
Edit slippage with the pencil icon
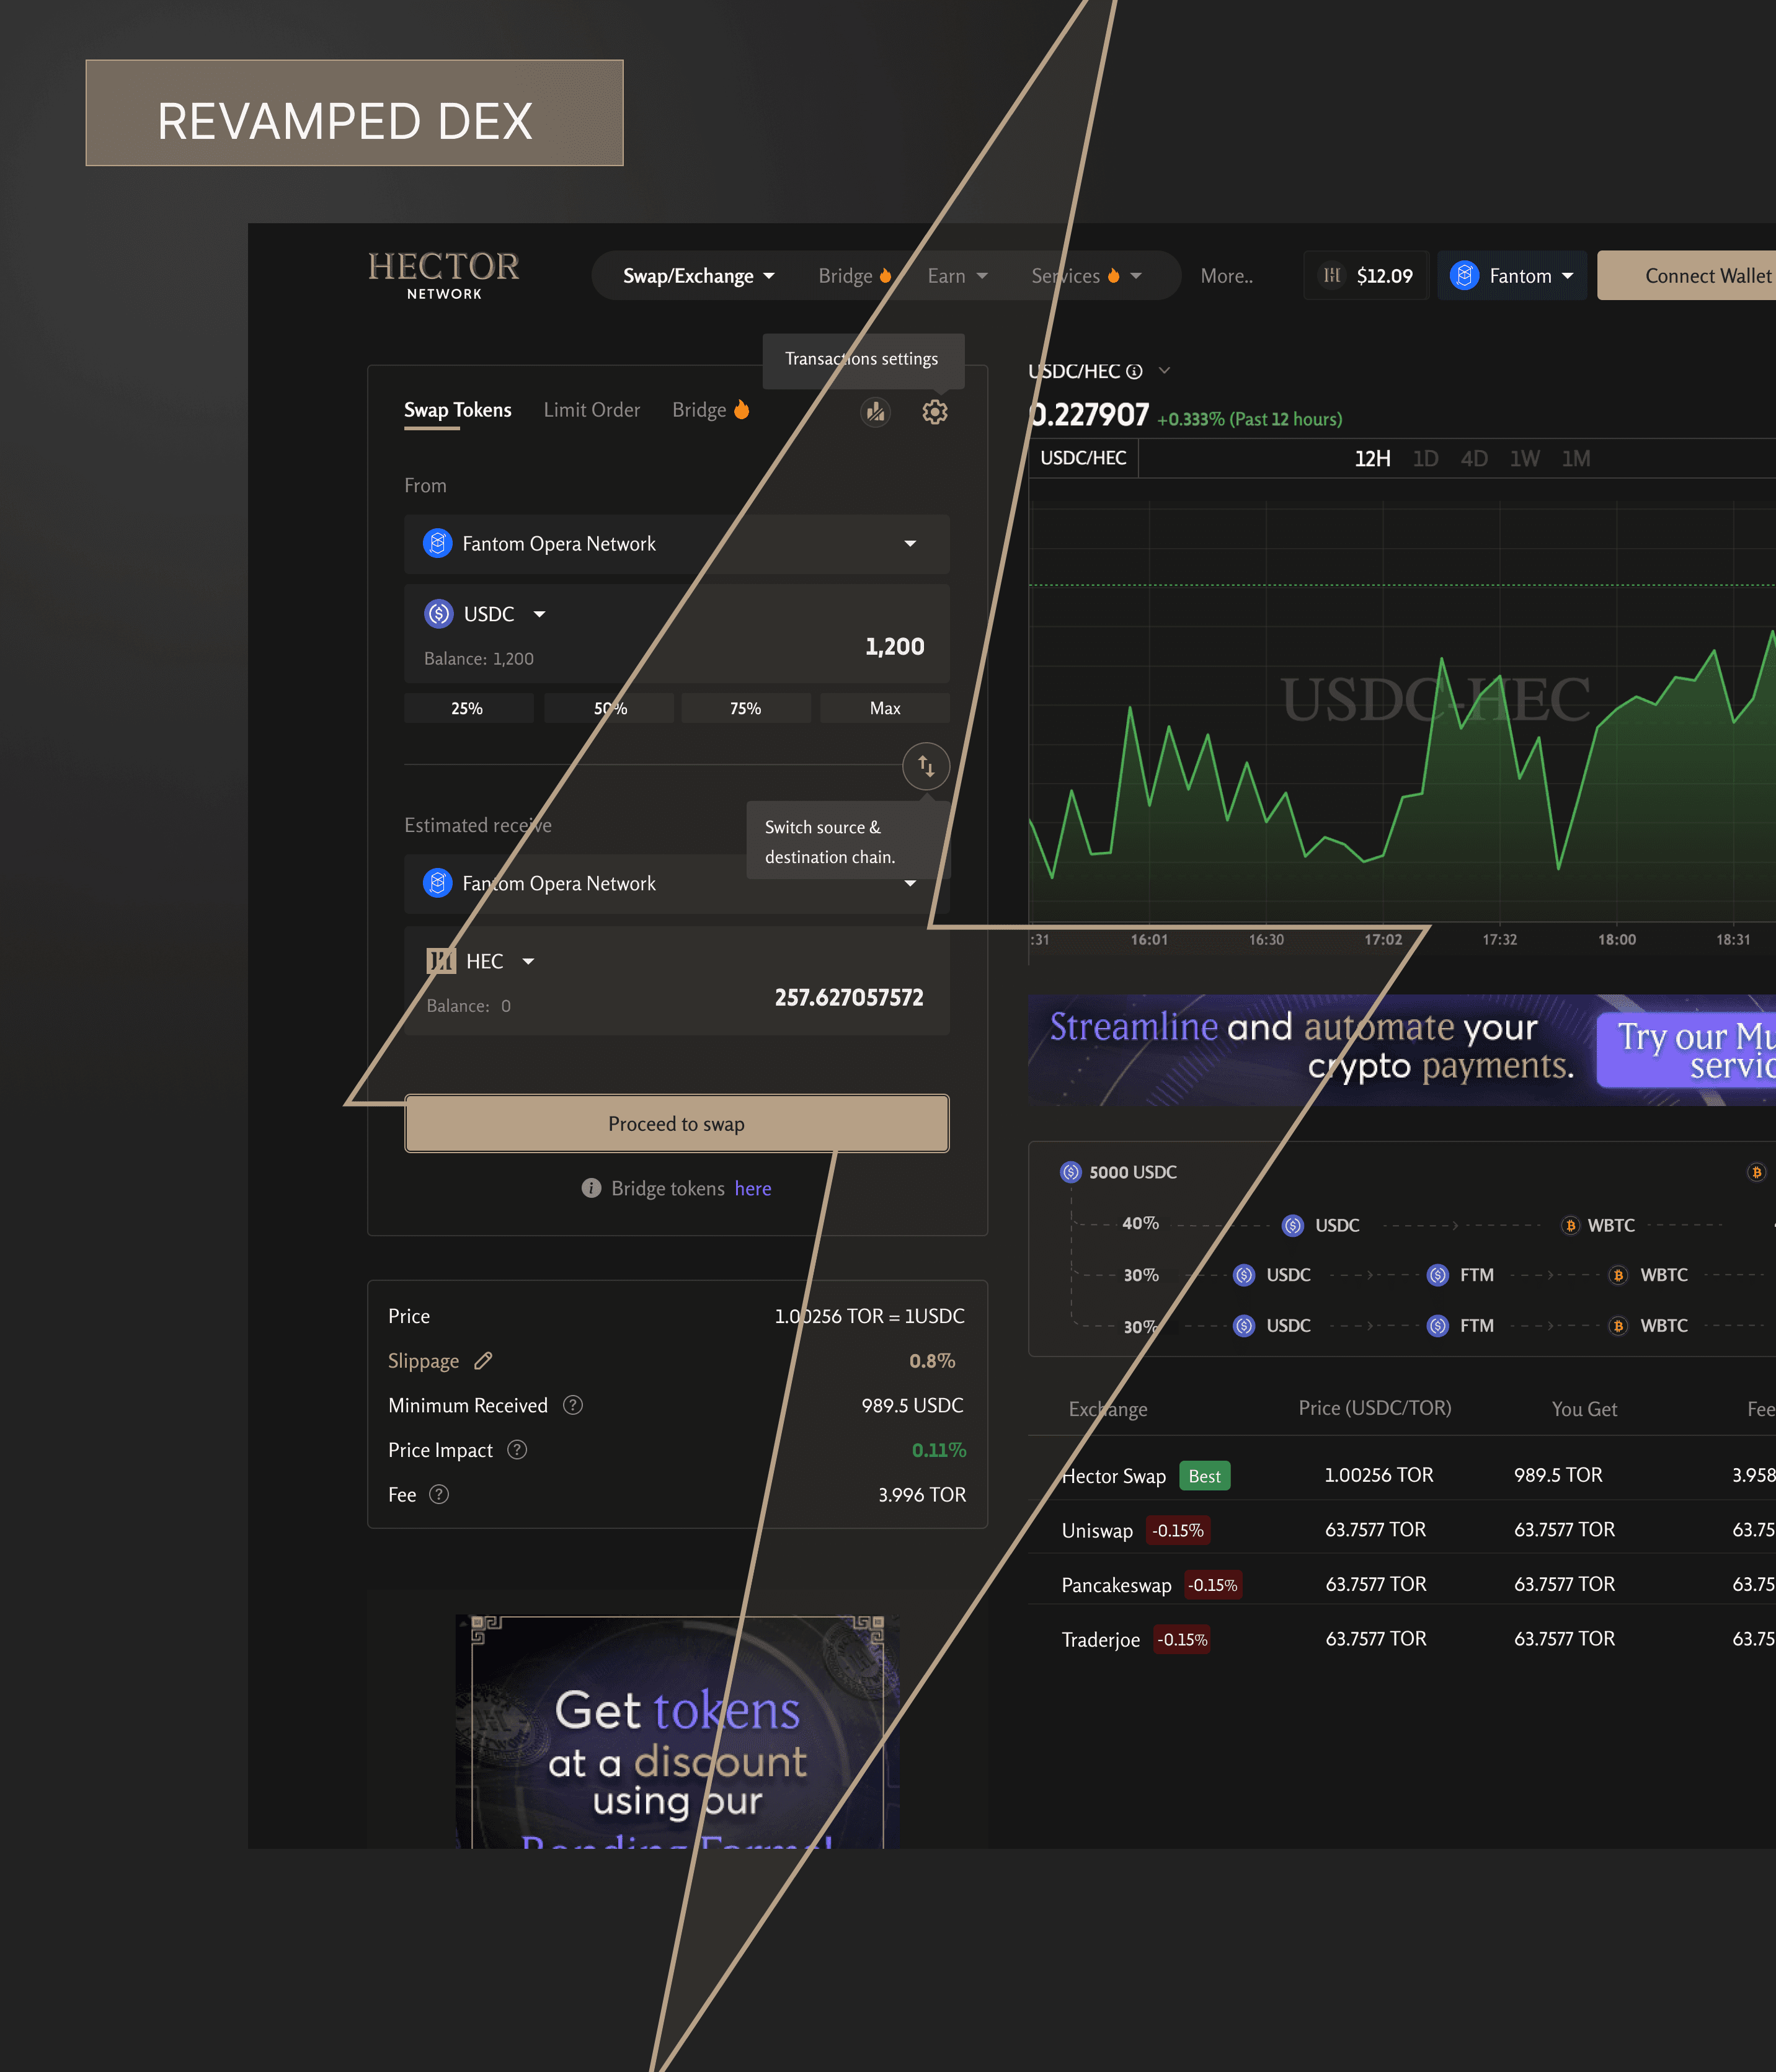[484, 1361]
